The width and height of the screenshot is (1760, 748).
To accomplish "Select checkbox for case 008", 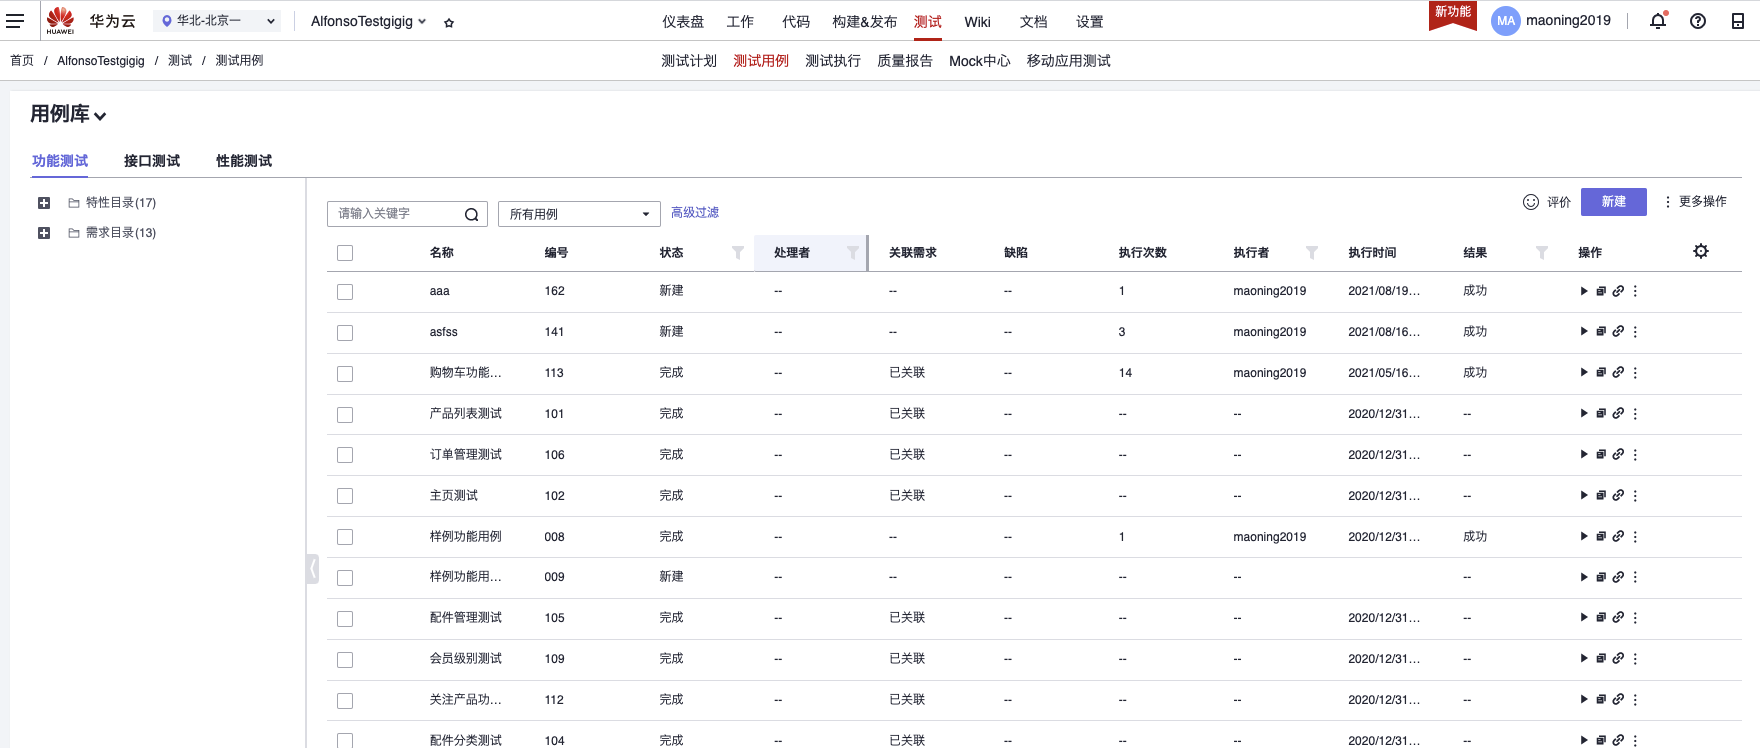I will 345,537.
